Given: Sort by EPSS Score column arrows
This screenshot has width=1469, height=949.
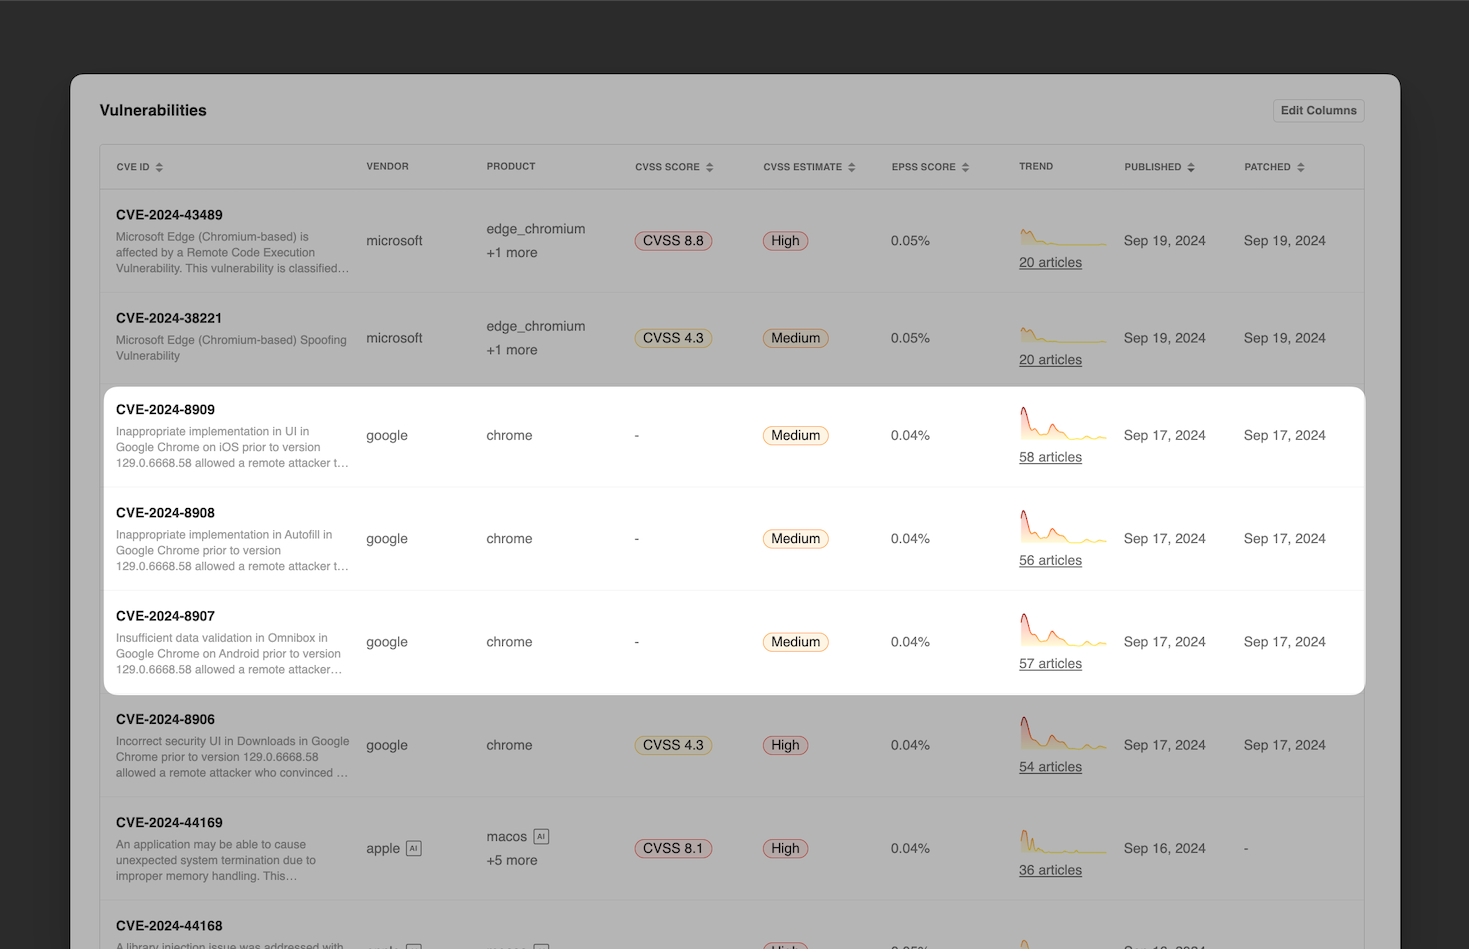Looking at the screenshot, I should click(x=965, y=167).
